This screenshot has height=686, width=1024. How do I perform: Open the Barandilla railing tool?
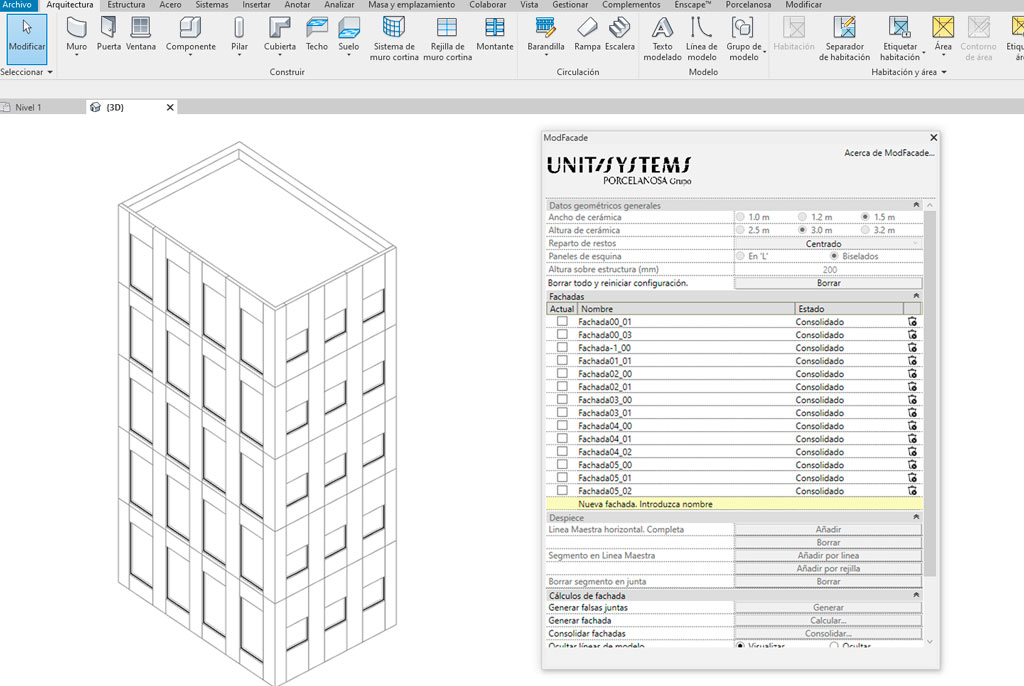tap(546, 34)
